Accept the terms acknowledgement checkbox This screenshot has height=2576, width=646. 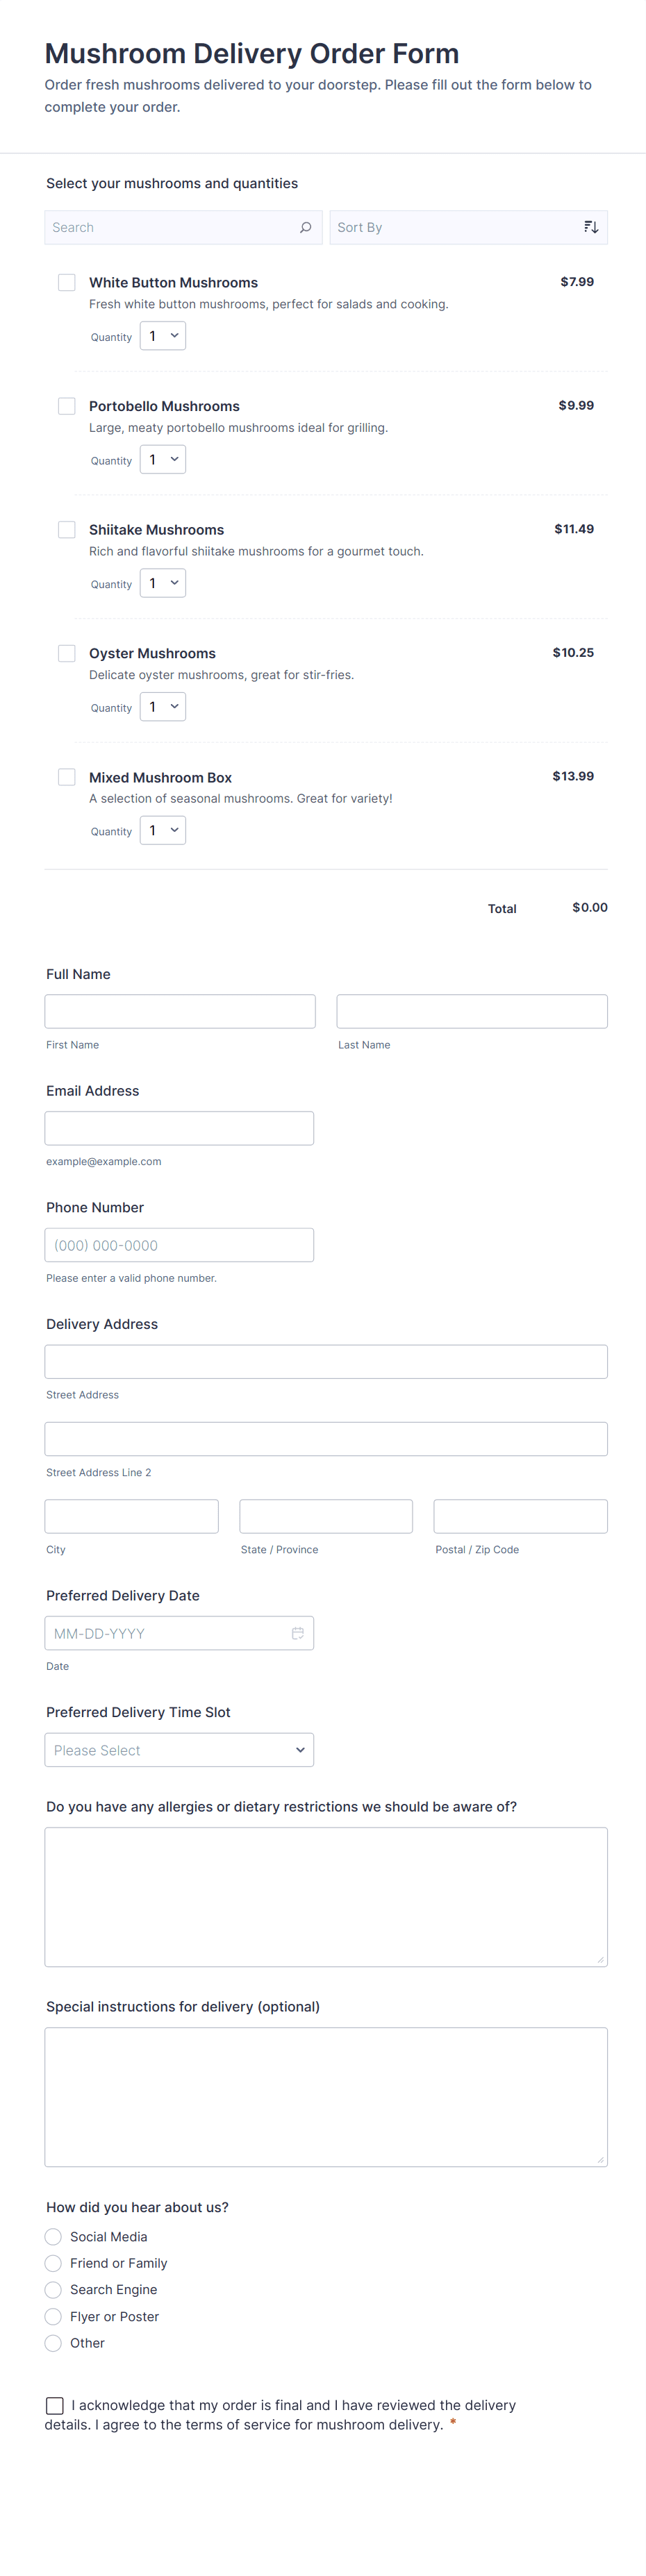click(55, 2405)
